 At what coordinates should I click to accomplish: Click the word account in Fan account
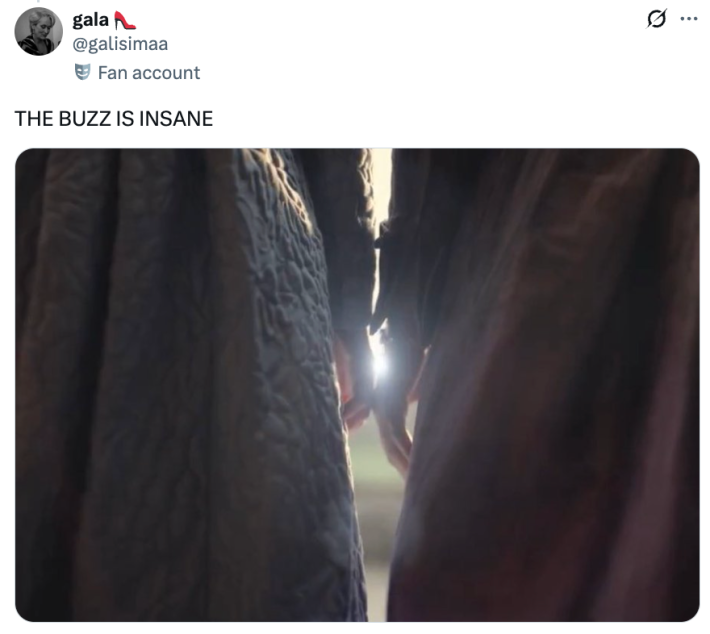coord(166,73)
